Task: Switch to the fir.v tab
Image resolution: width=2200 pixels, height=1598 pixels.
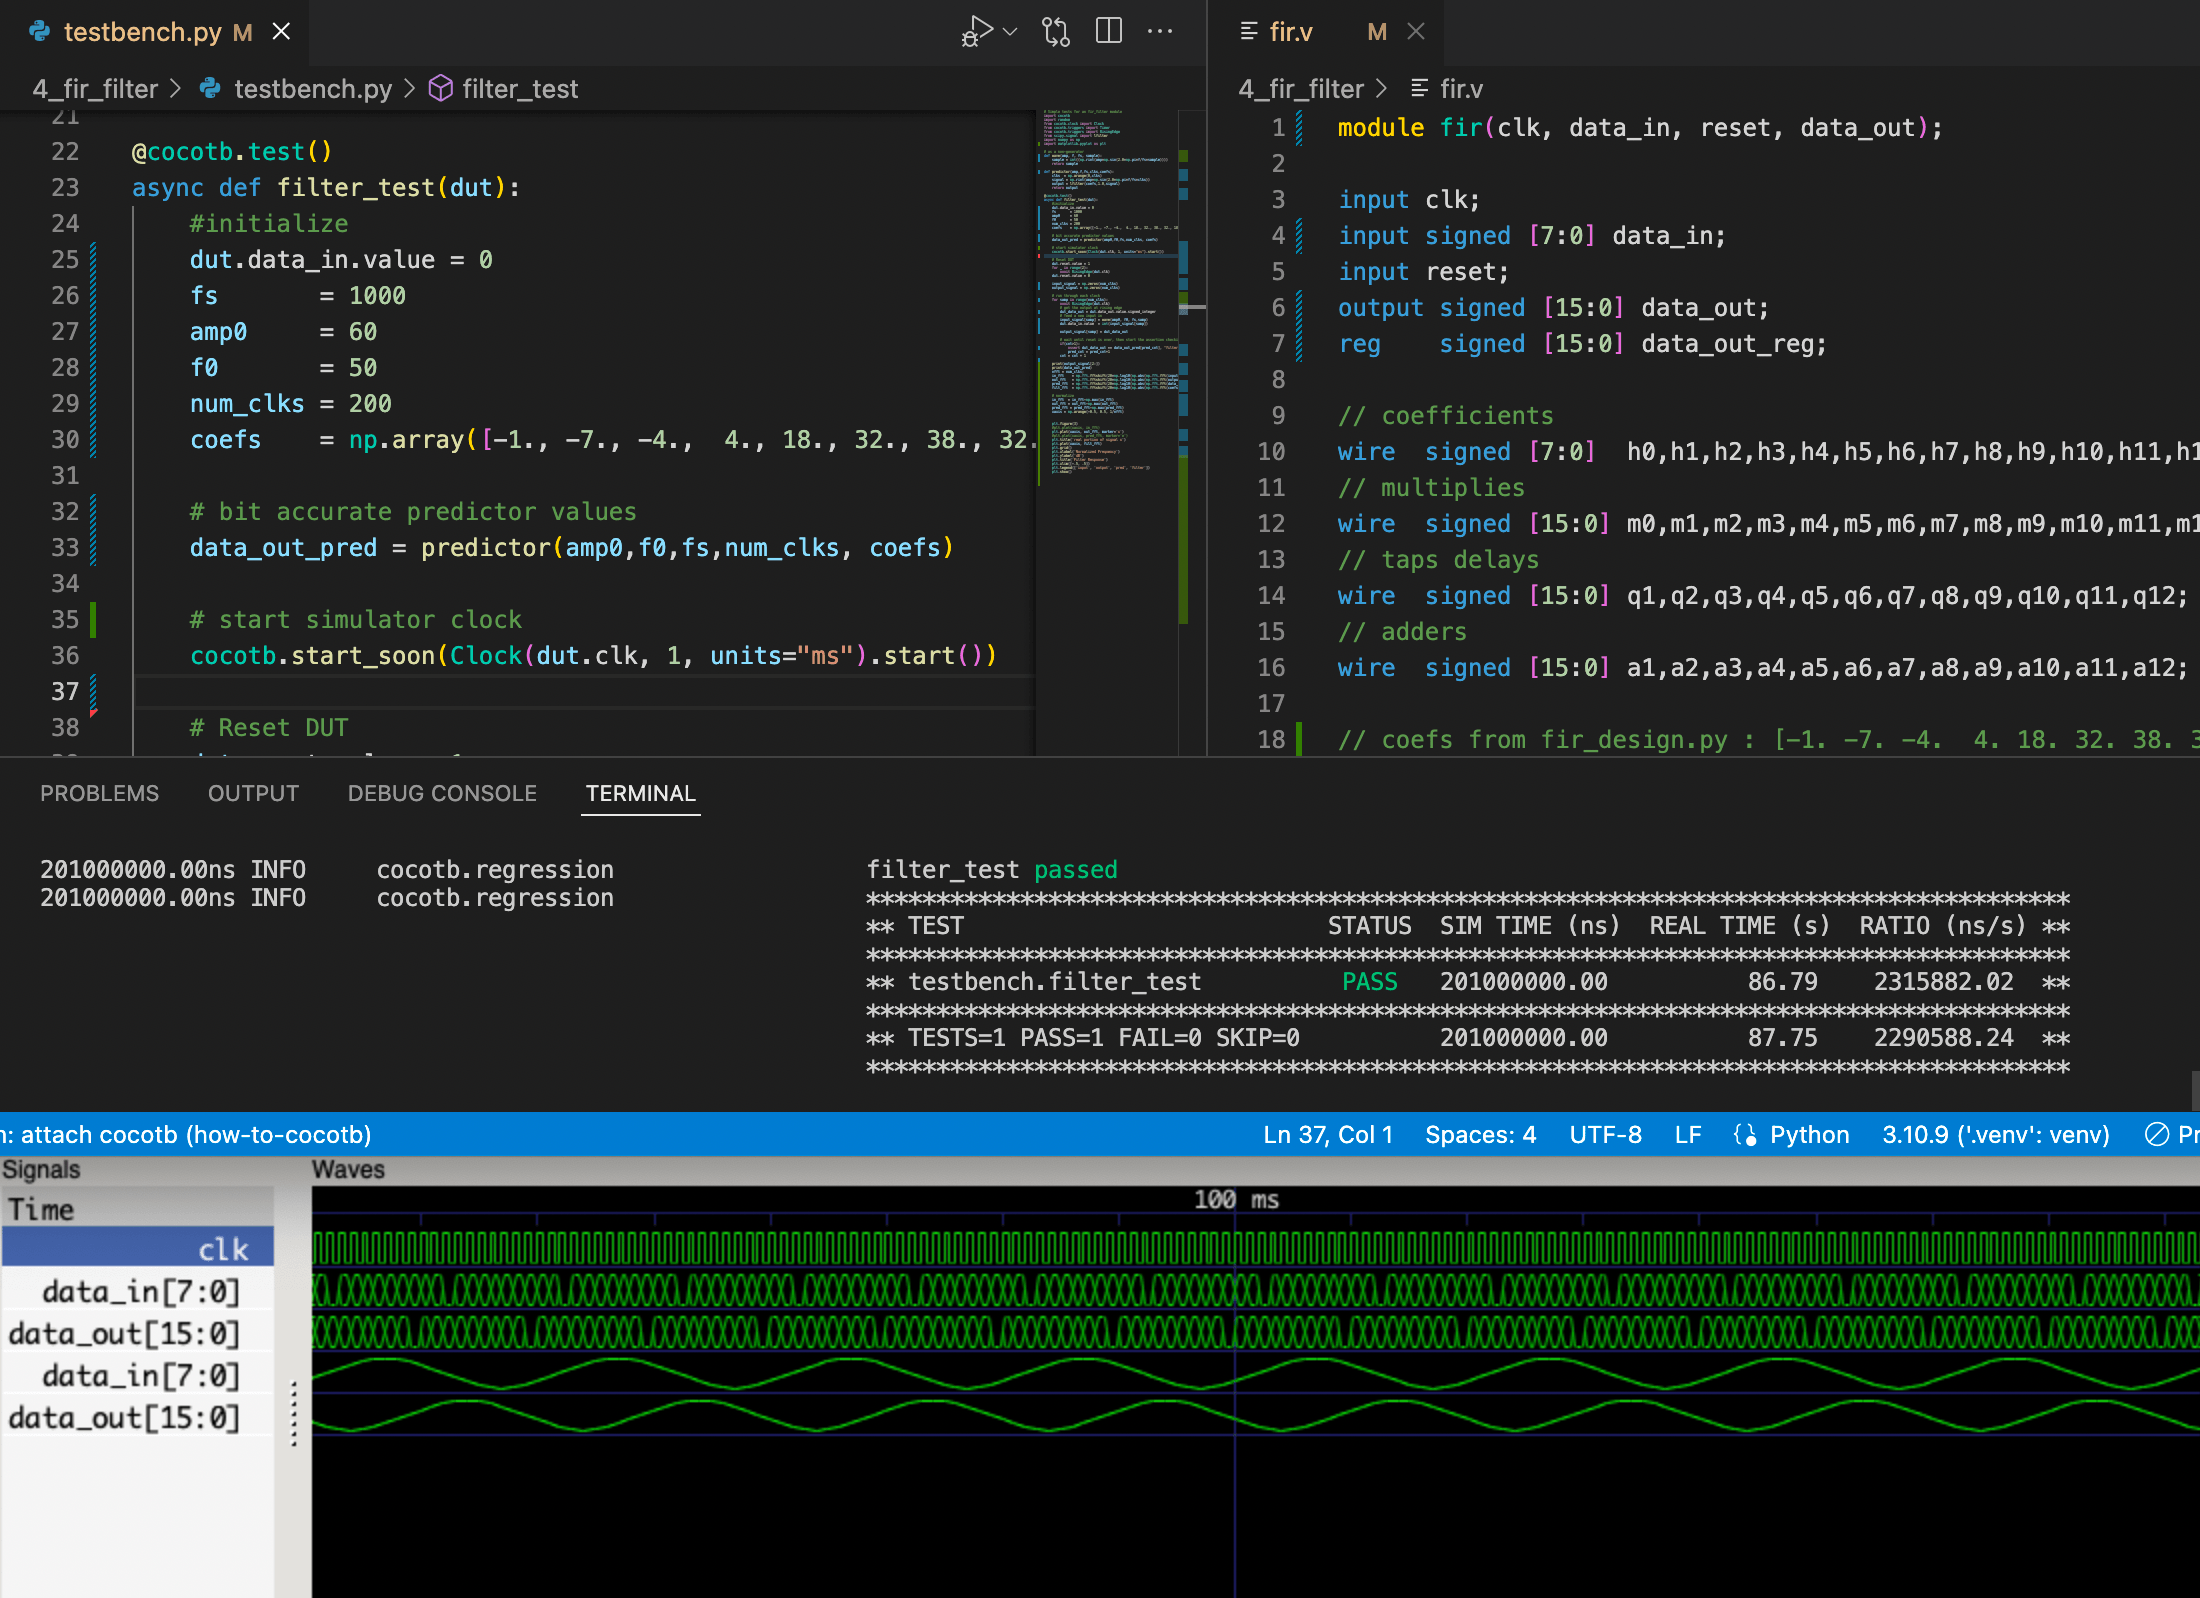Action: pos(1290,32)
